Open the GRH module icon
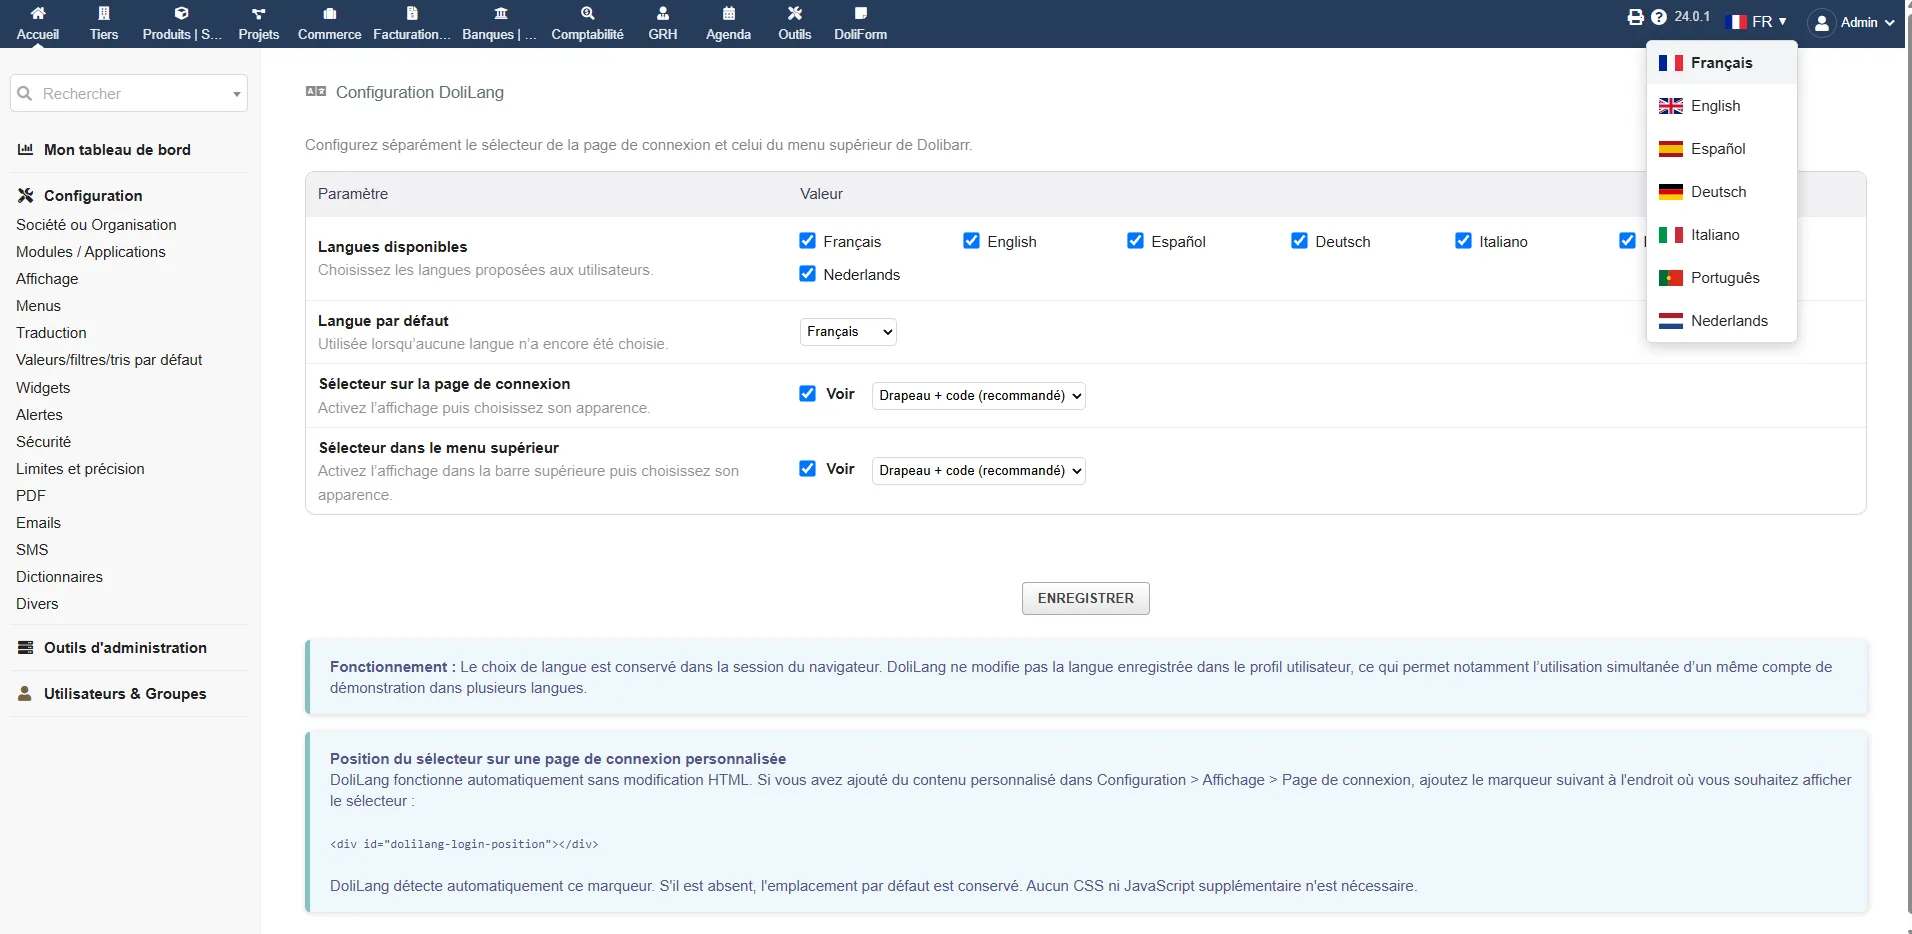Viewport: 1912px width, 934px height. pyautogui.click(x=662, y=13)
